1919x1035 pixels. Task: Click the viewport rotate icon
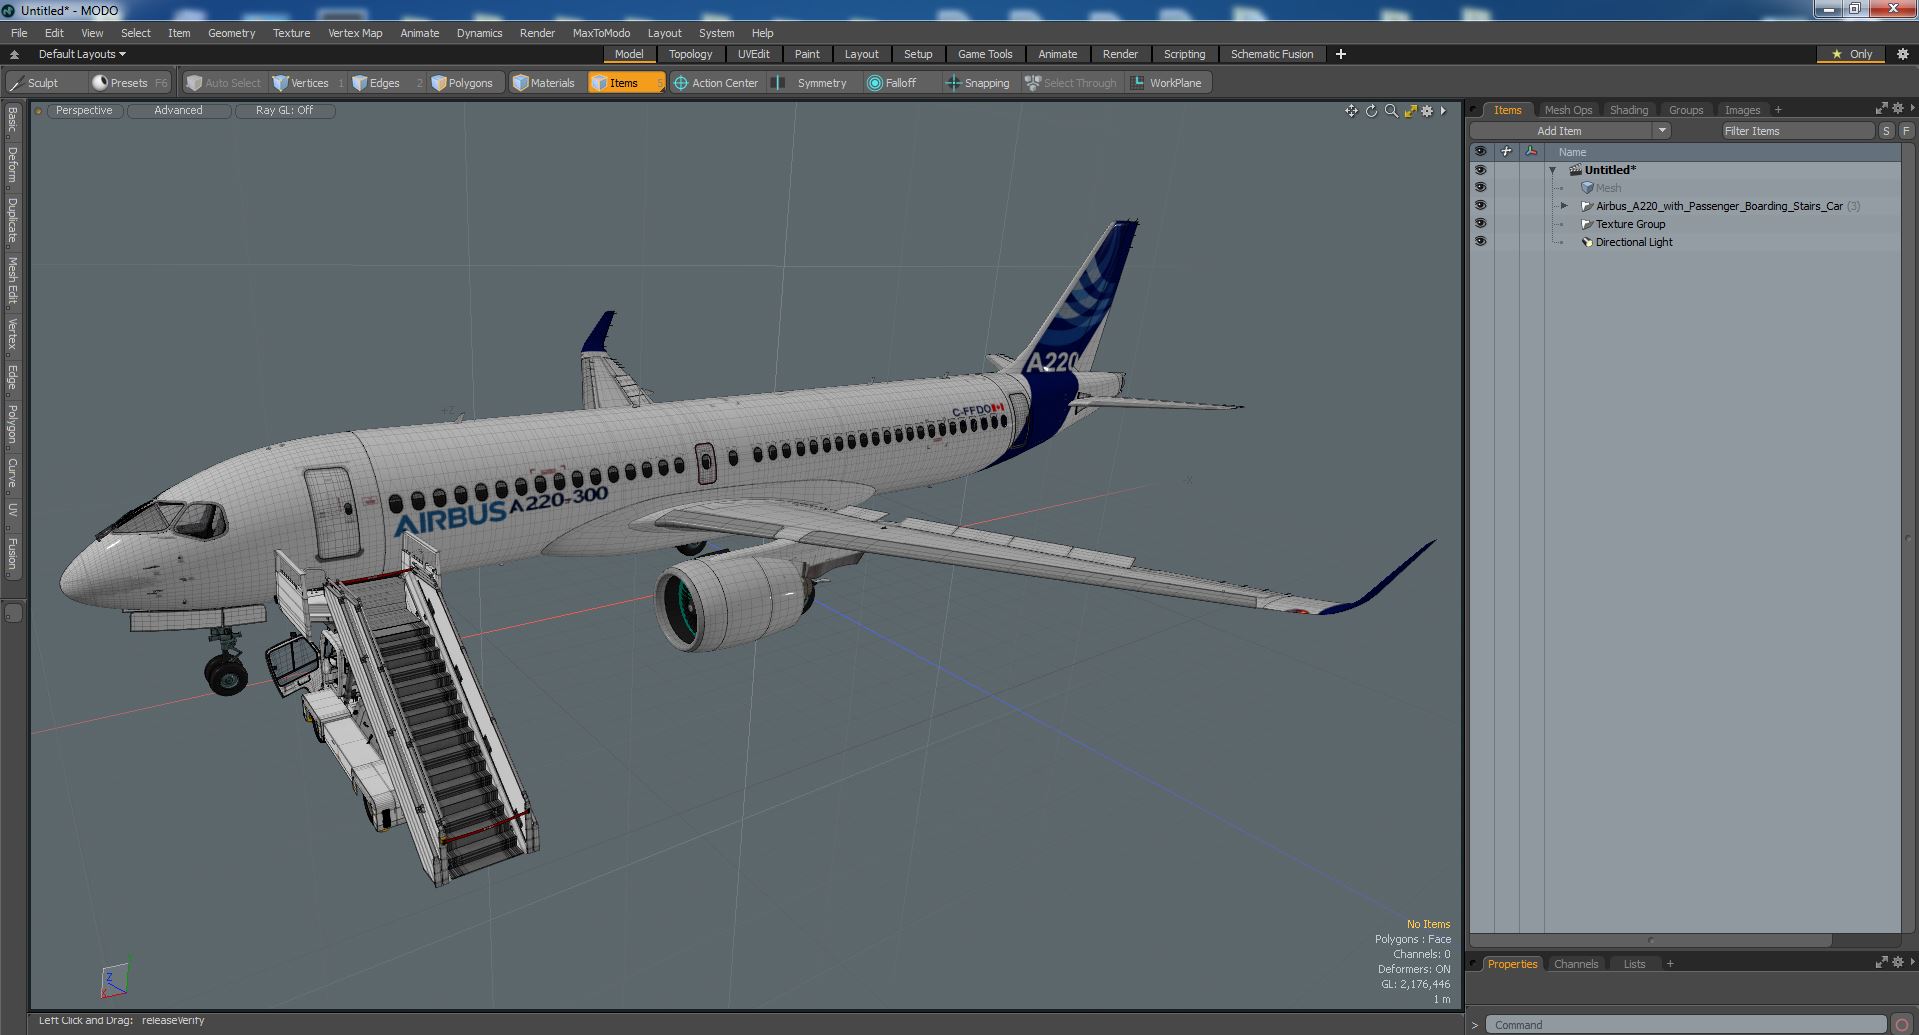click(x=1371, y=111)
